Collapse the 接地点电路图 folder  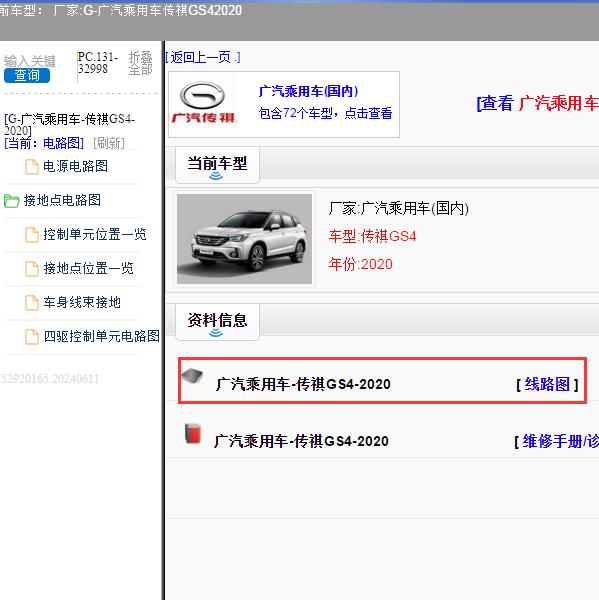pyautogui.click(x=62, y=200)
